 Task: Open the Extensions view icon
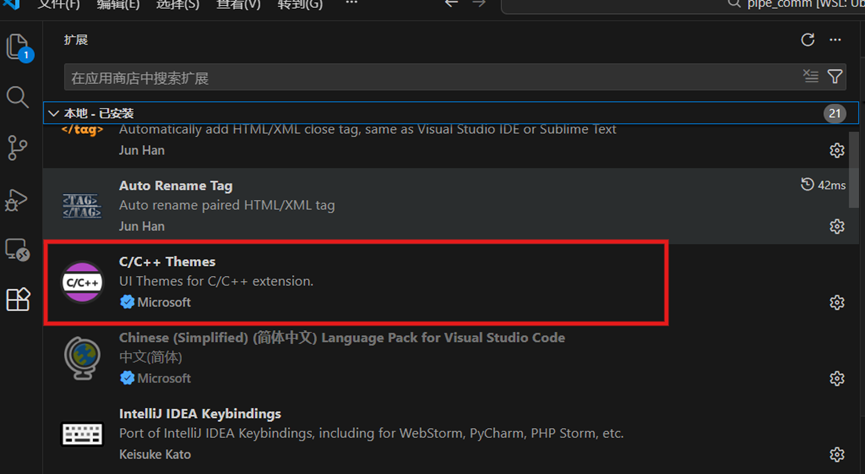(x=18, y=300)
